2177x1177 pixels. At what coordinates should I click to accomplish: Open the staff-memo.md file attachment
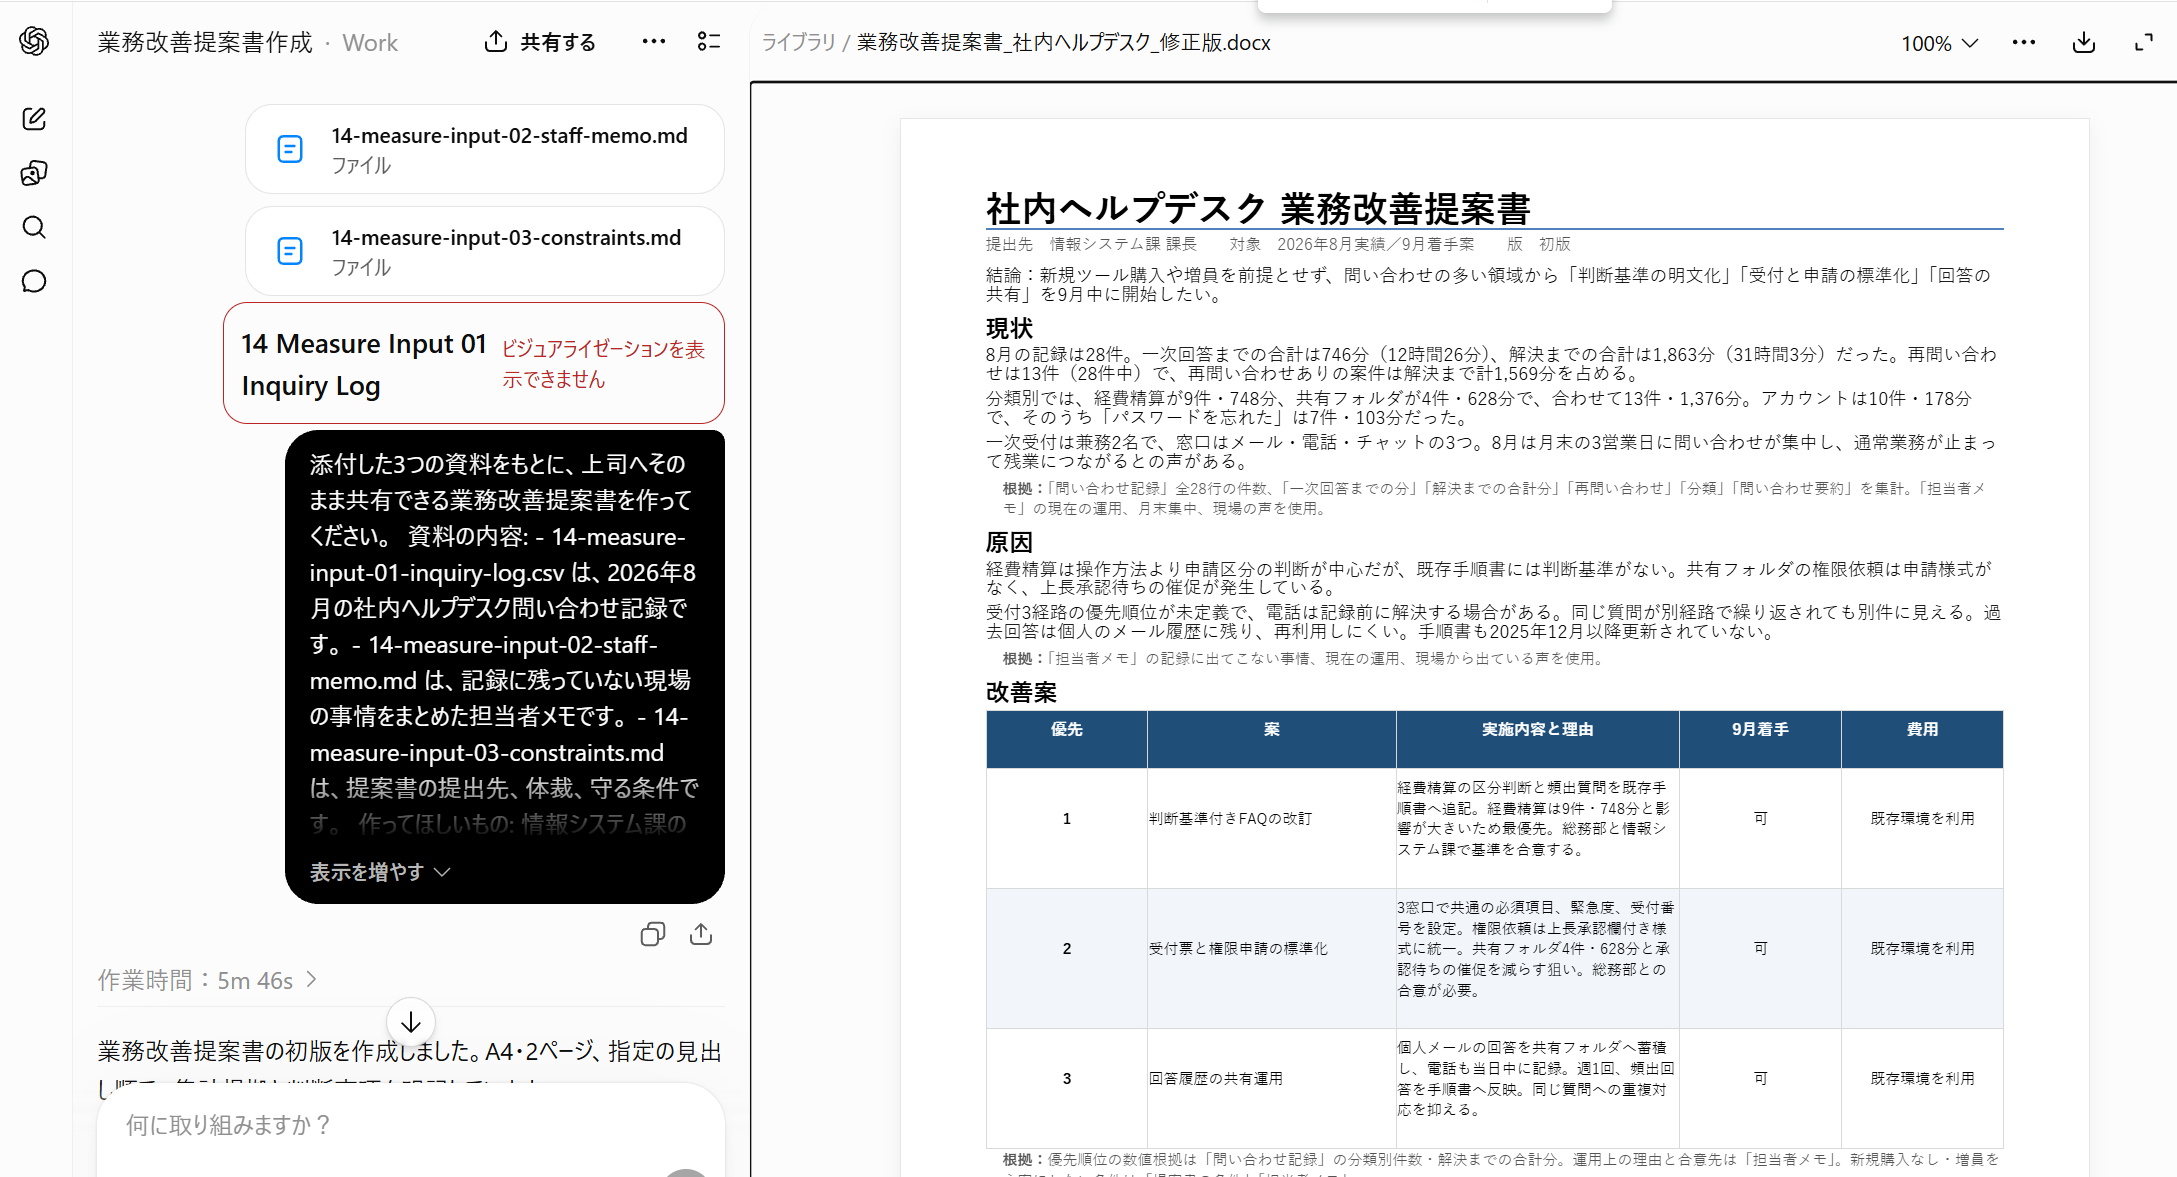coord(485,149)
